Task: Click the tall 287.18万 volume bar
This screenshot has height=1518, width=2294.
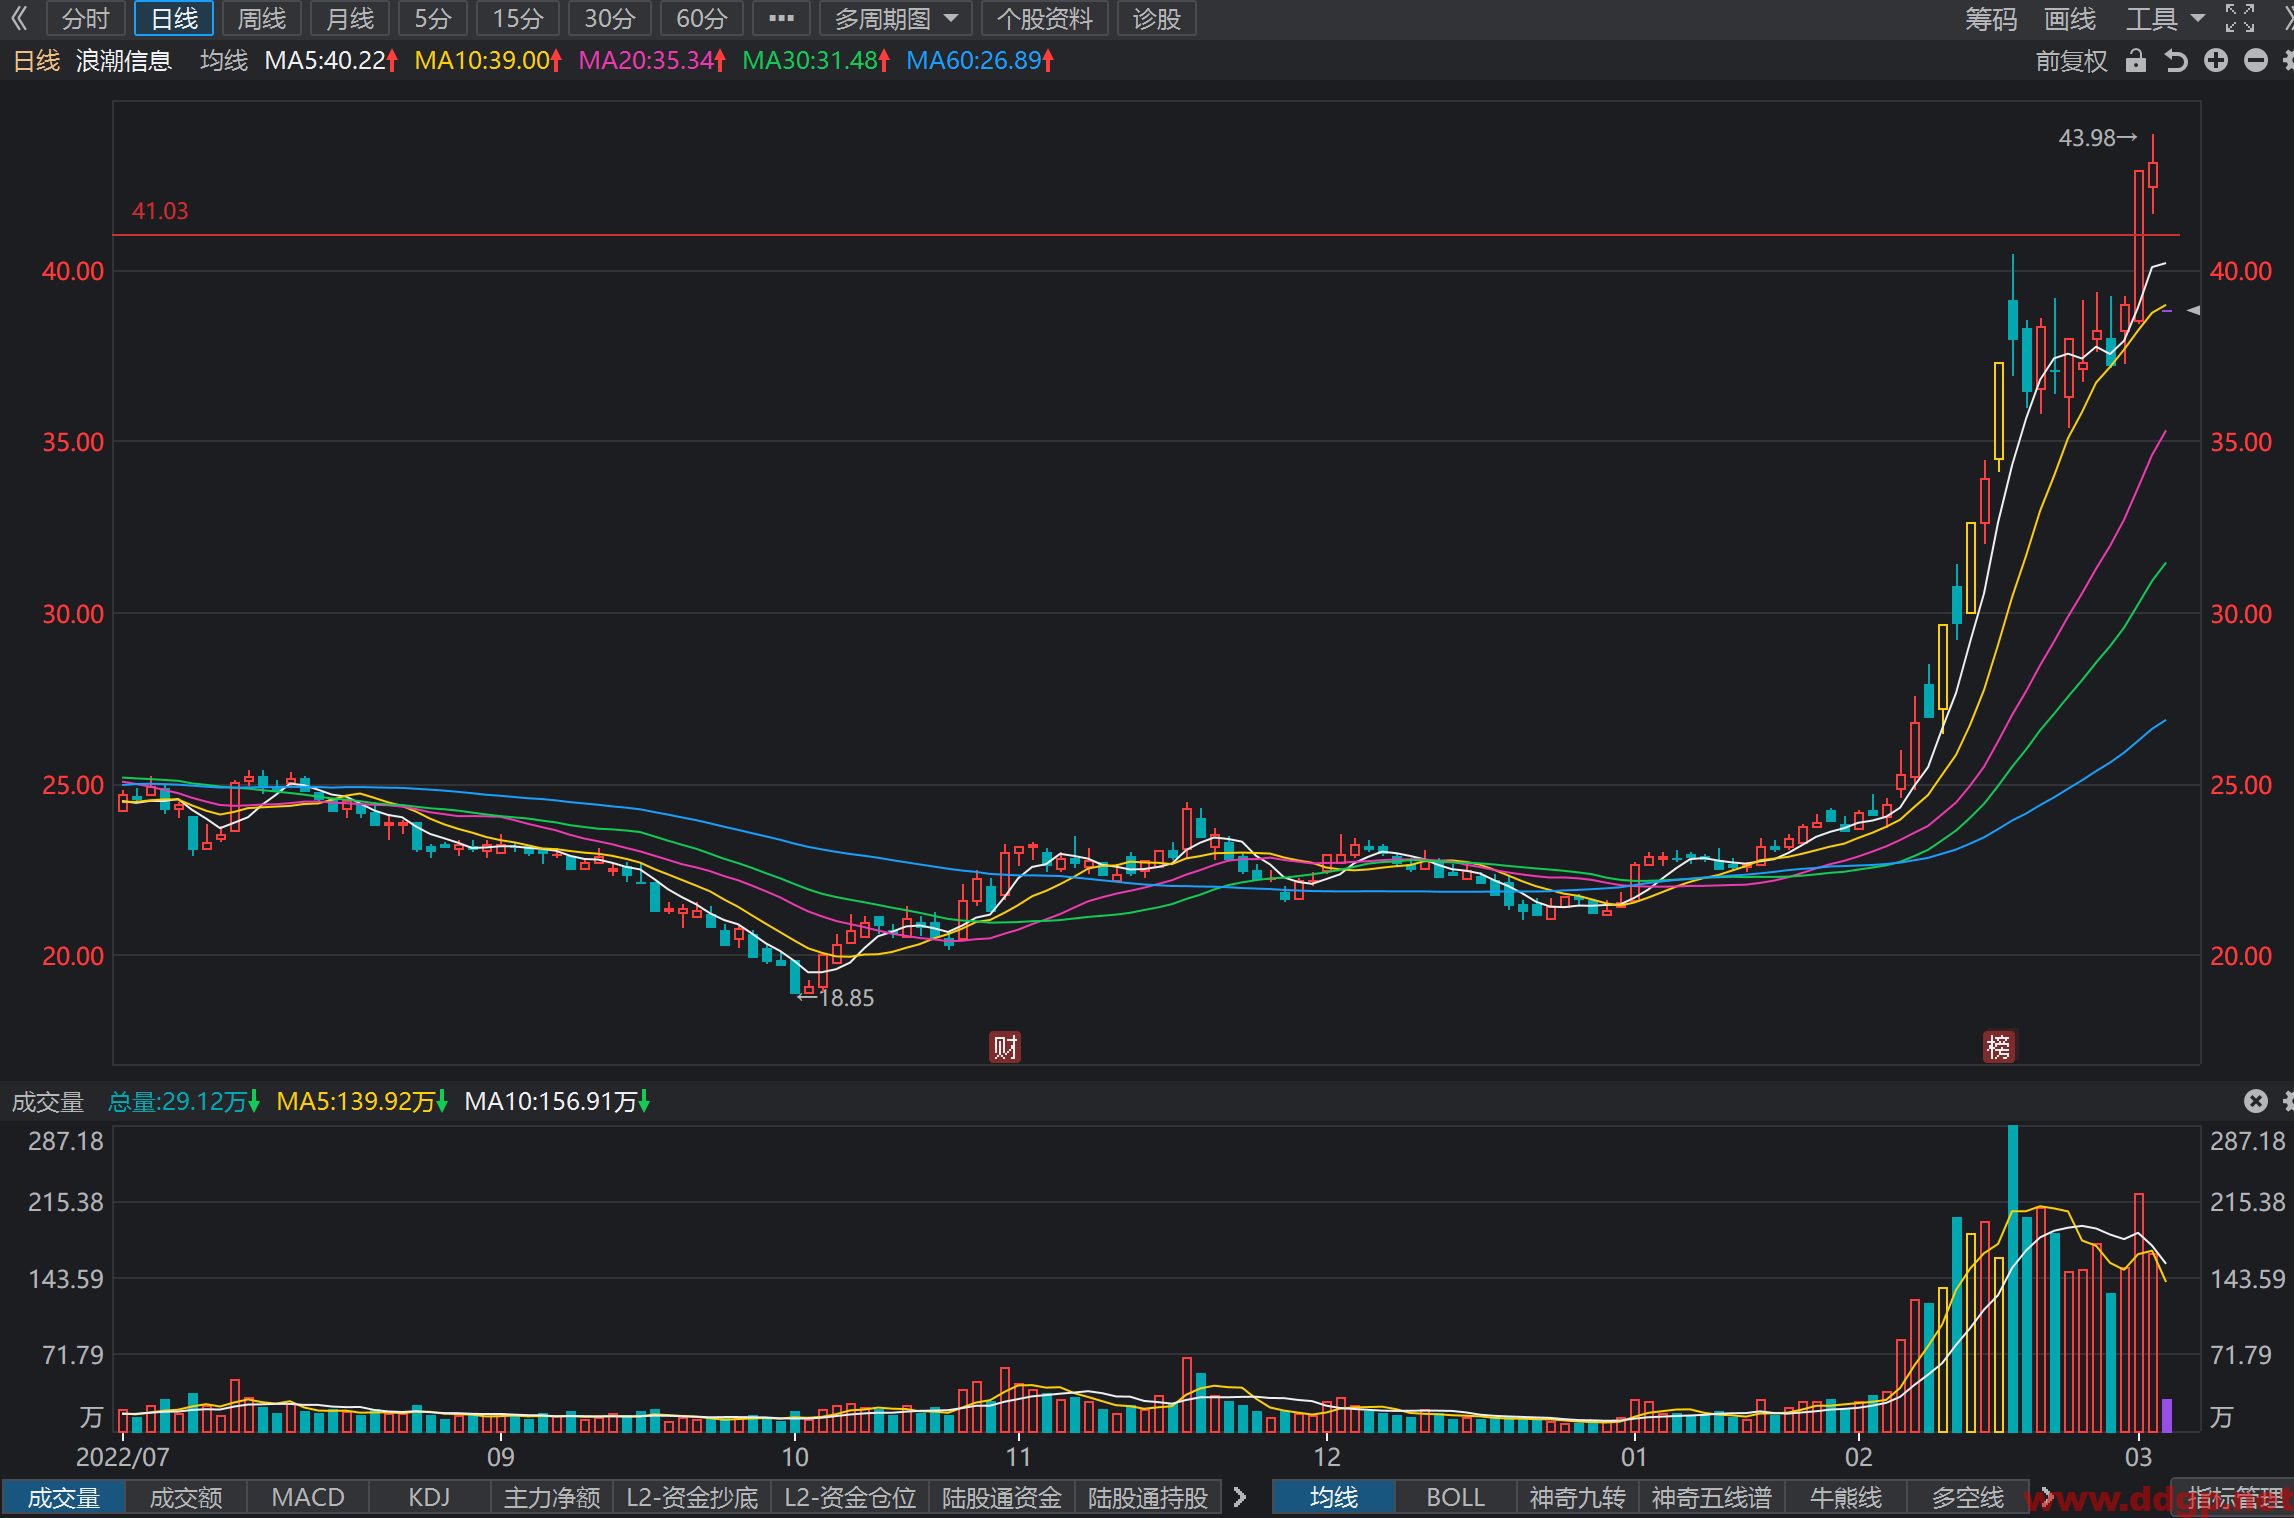Action: pos(2013,1279)
